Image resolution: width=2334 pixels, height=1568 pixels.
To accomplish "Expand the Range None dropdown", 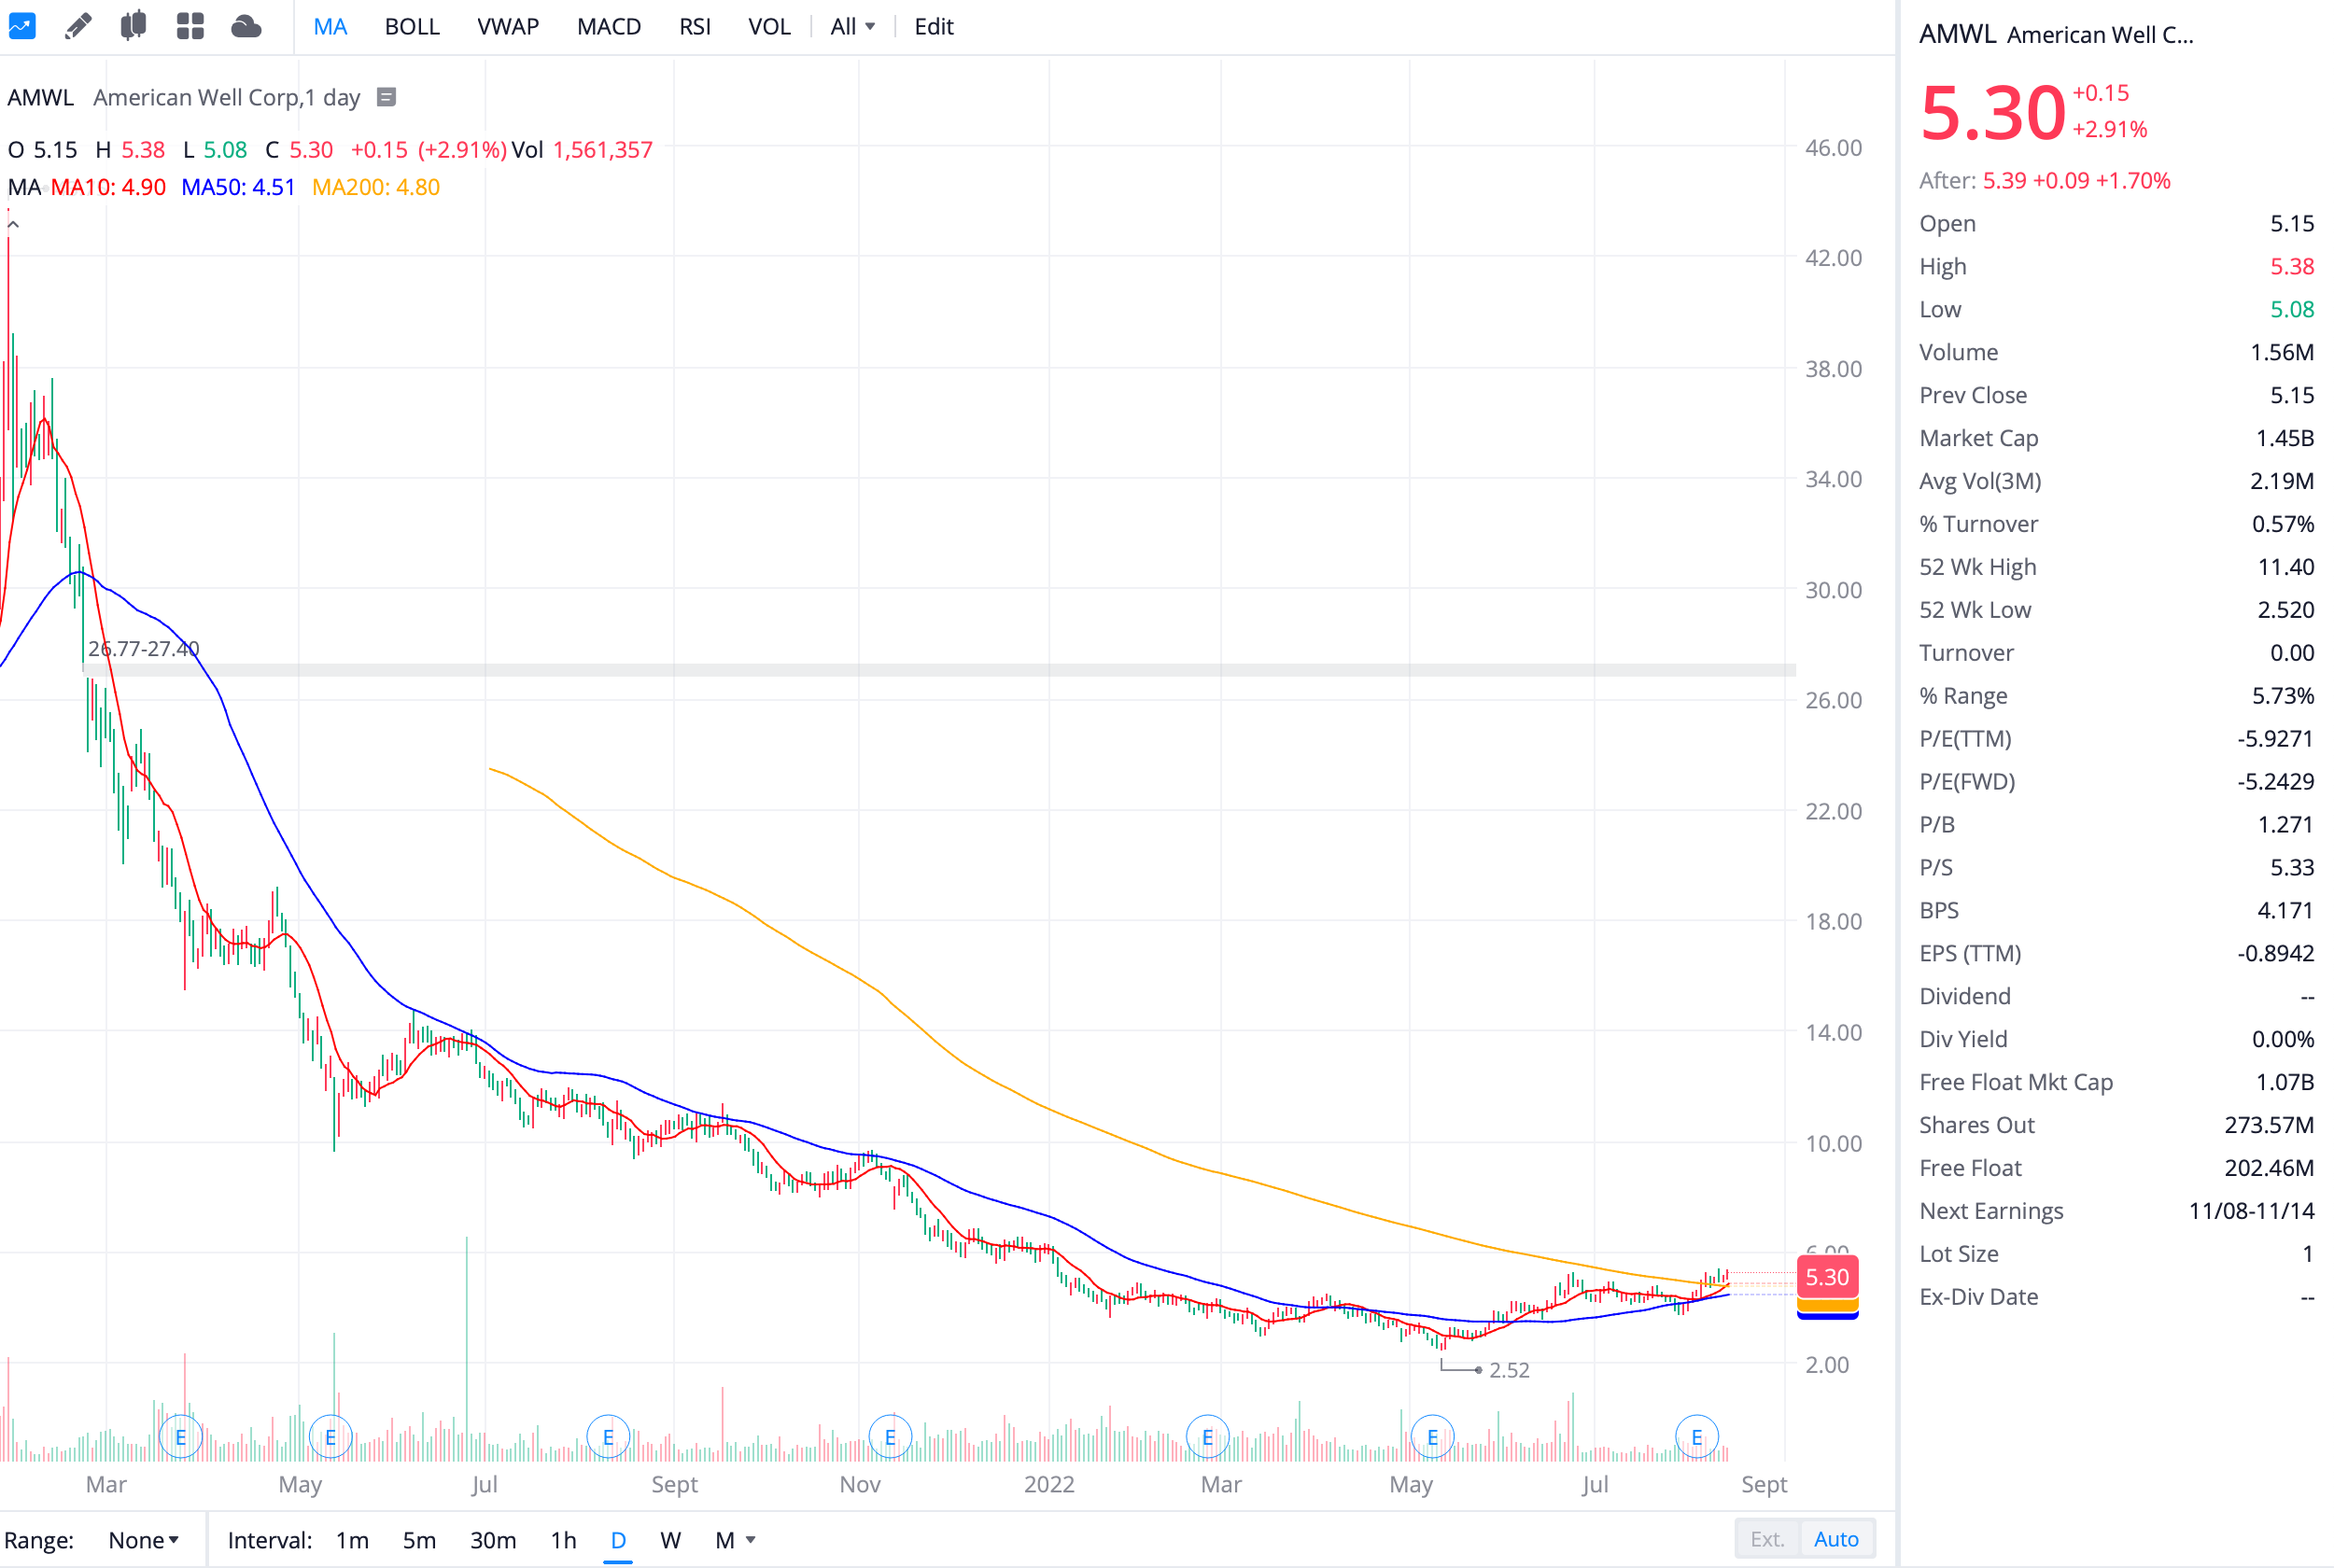I will pyautogui.click(x=143, y=1540).
